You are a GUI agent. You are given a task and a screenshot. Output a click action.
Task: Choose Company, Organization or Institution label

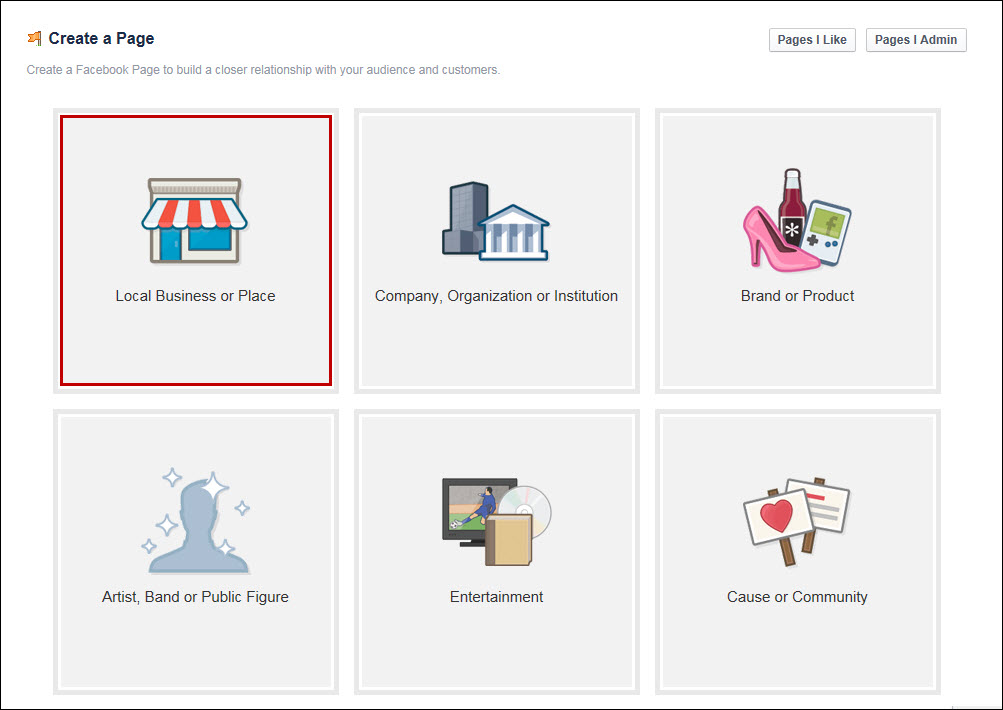point(496,296)
